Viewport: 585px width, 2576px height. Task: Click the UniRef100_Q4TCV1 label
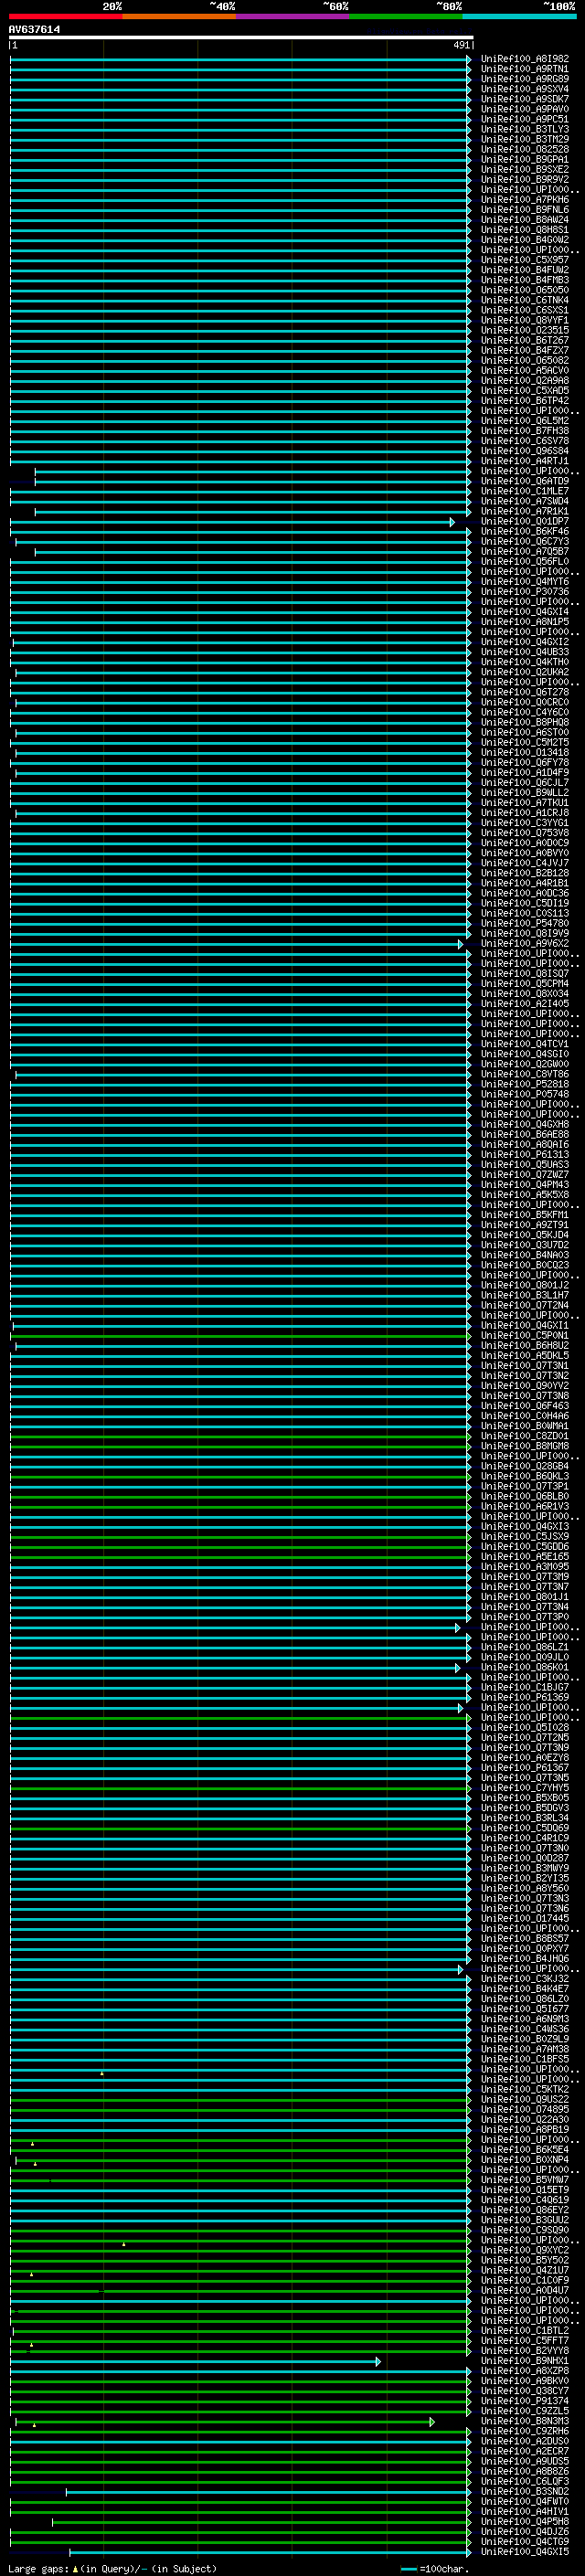[x=525, y=1044]
